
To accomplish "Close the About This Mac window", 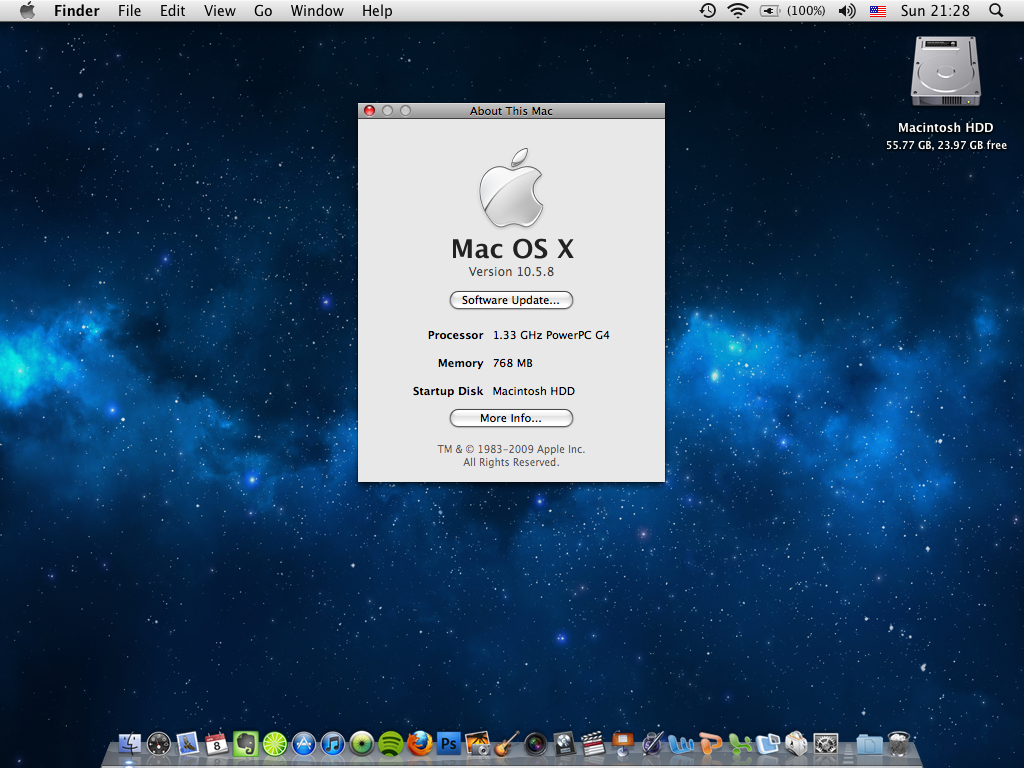I will [370, 111].
